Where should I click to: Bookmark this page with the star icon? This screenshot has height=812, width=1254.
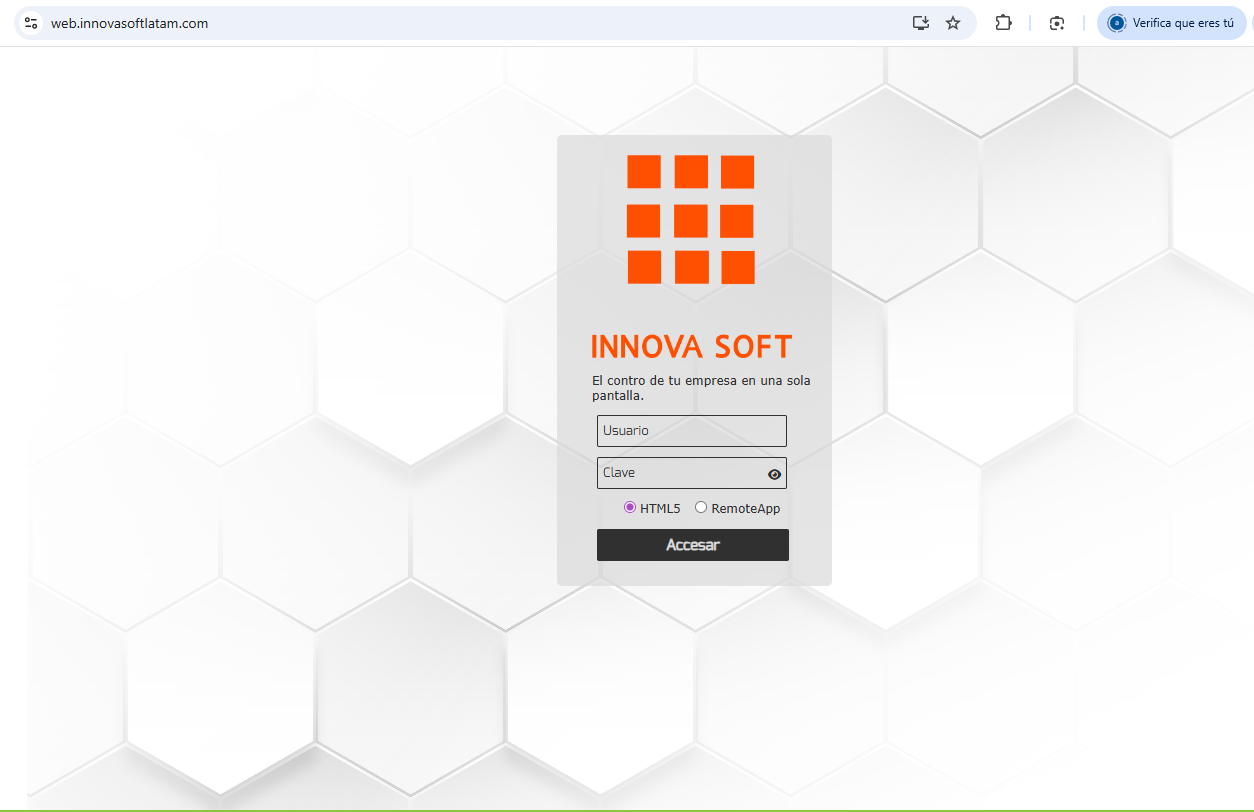click(953, 23)
